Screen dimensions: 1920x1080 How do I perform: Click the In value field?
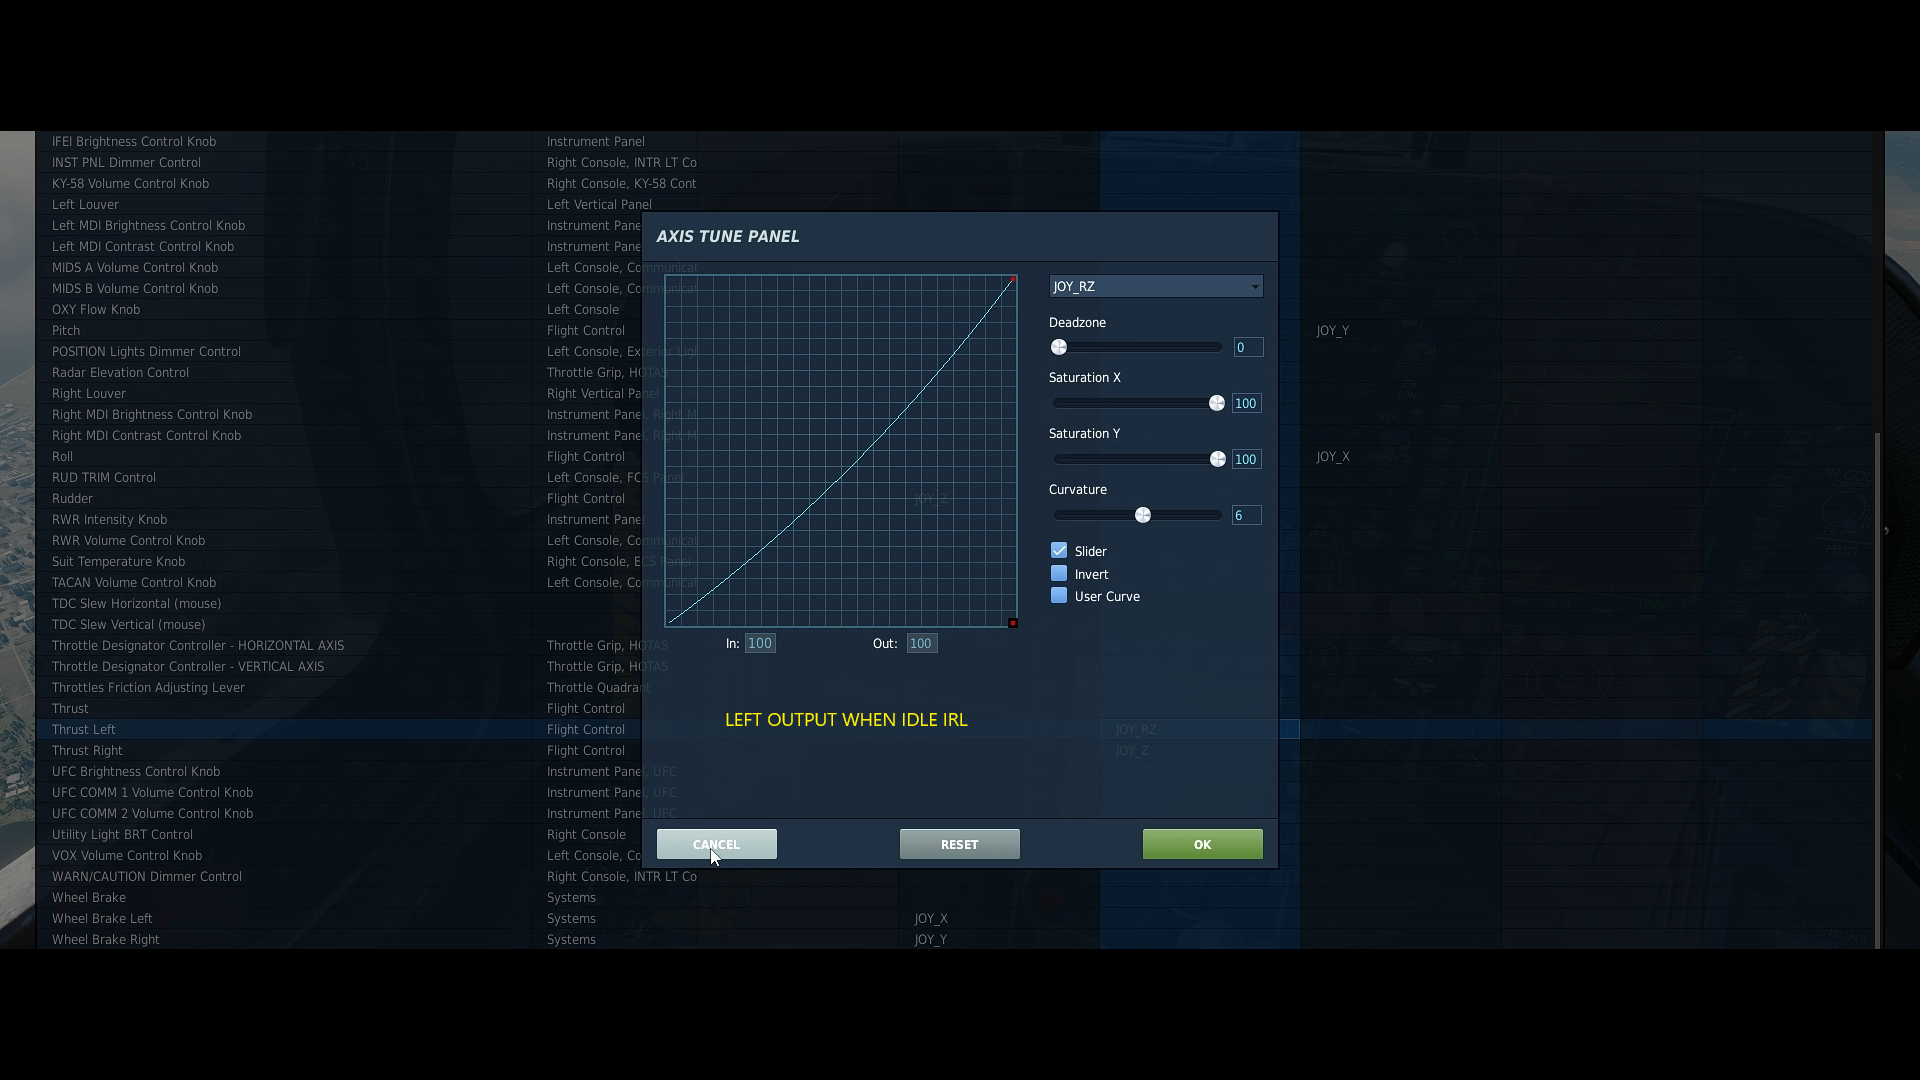760,644
